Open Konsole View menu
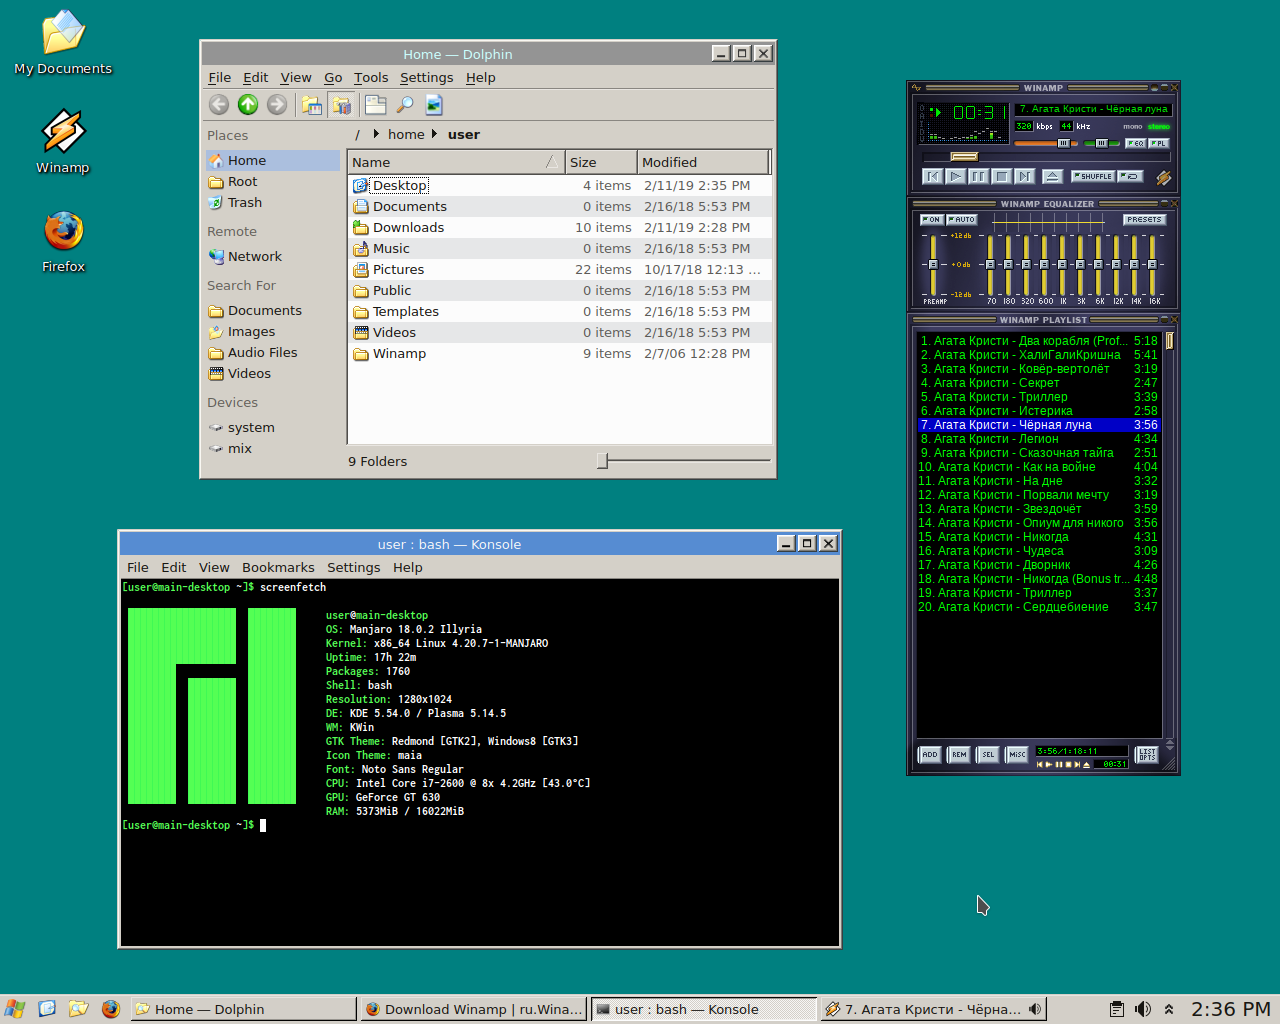Viewport: 1280px width, 1024px height. (x=214, y=567)
